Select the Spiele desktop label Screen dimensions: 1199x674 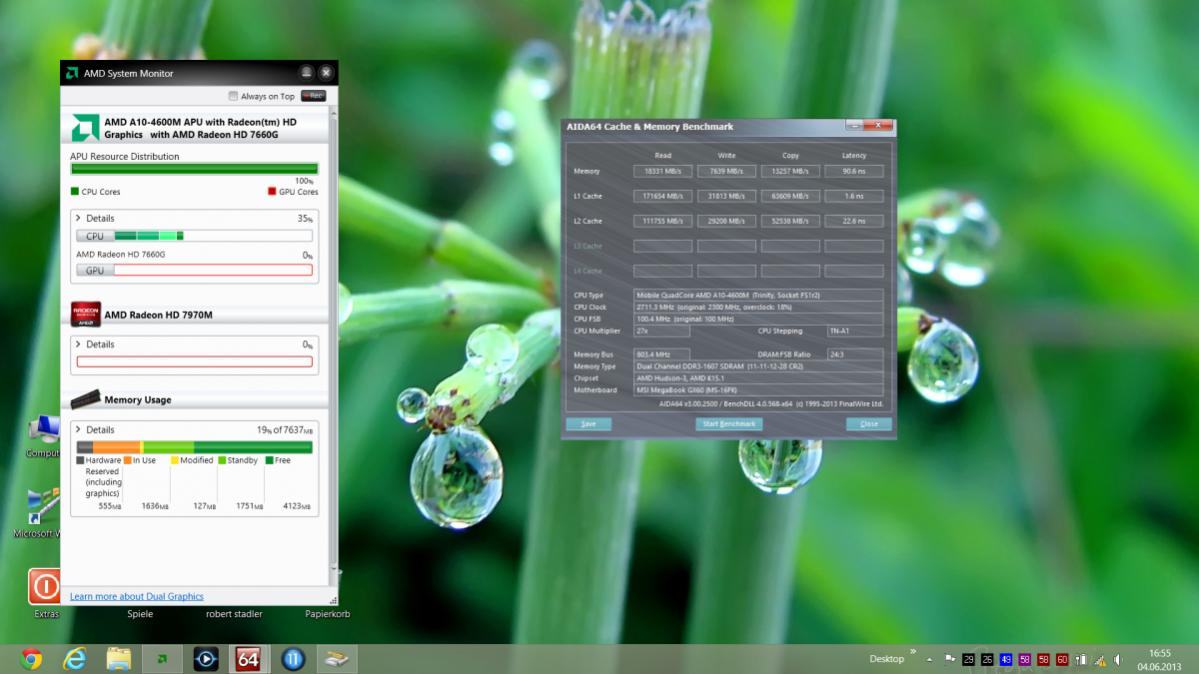tap(140, 614)
